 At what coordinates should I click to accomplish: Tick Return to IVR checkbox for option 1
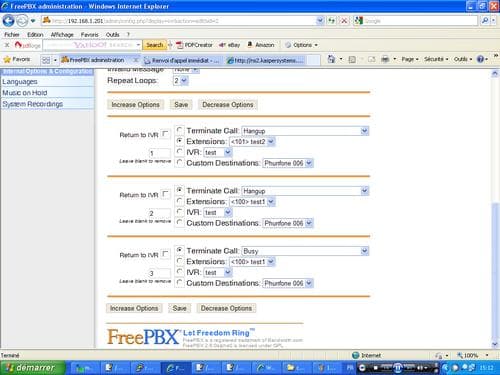click(165, 134)
